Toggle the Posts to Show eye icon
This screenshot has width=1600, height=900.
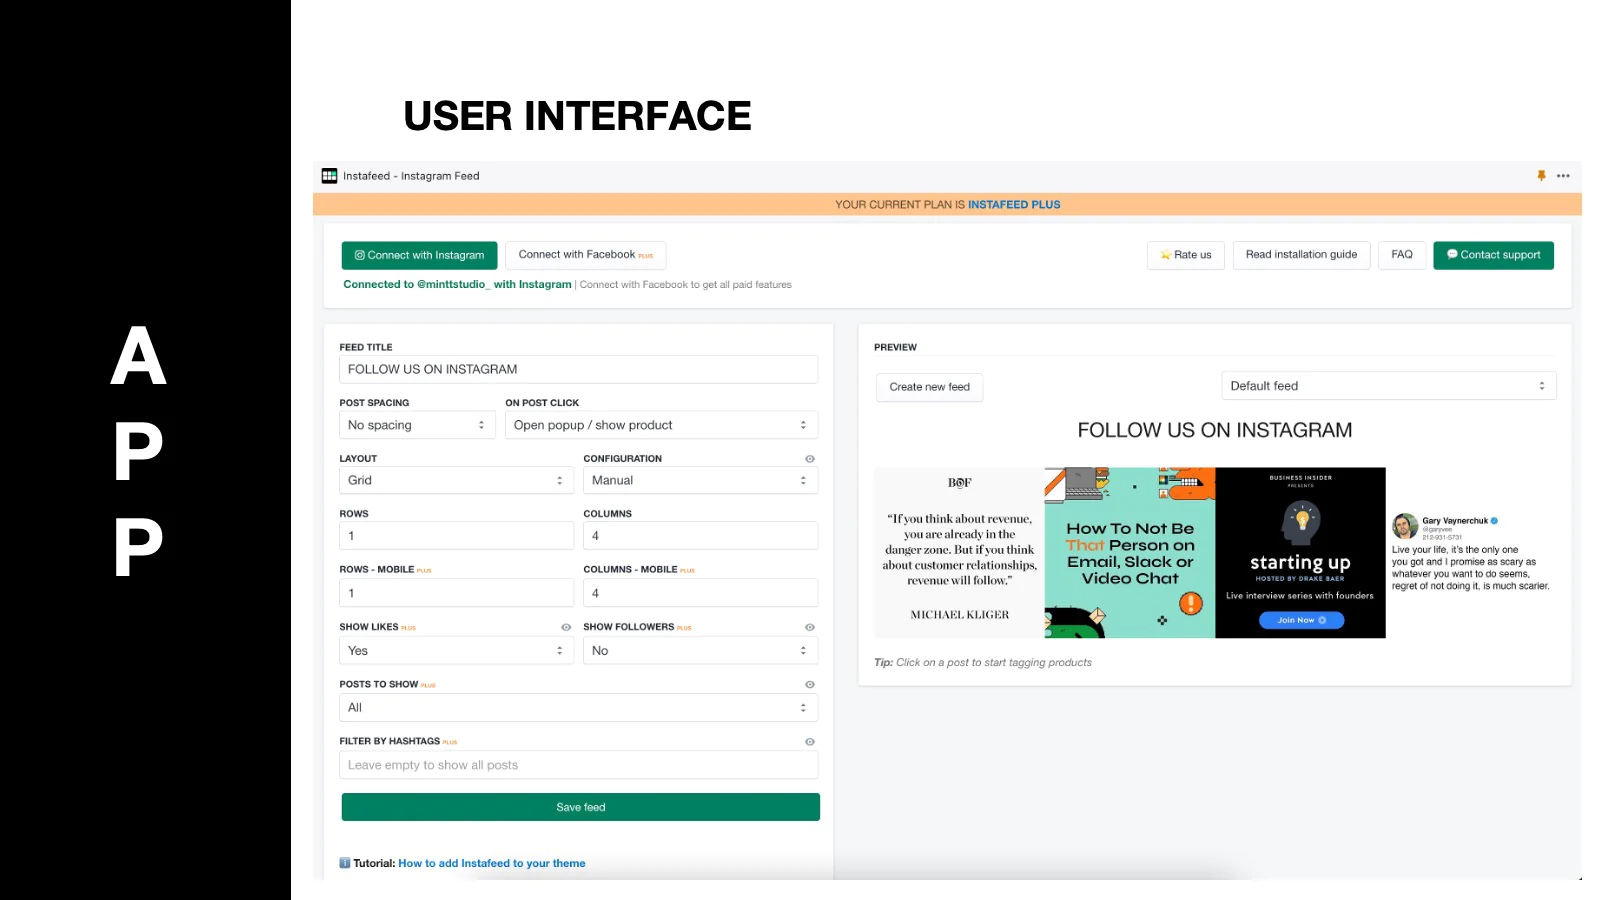pyautogui.click(x=810, y=685)
